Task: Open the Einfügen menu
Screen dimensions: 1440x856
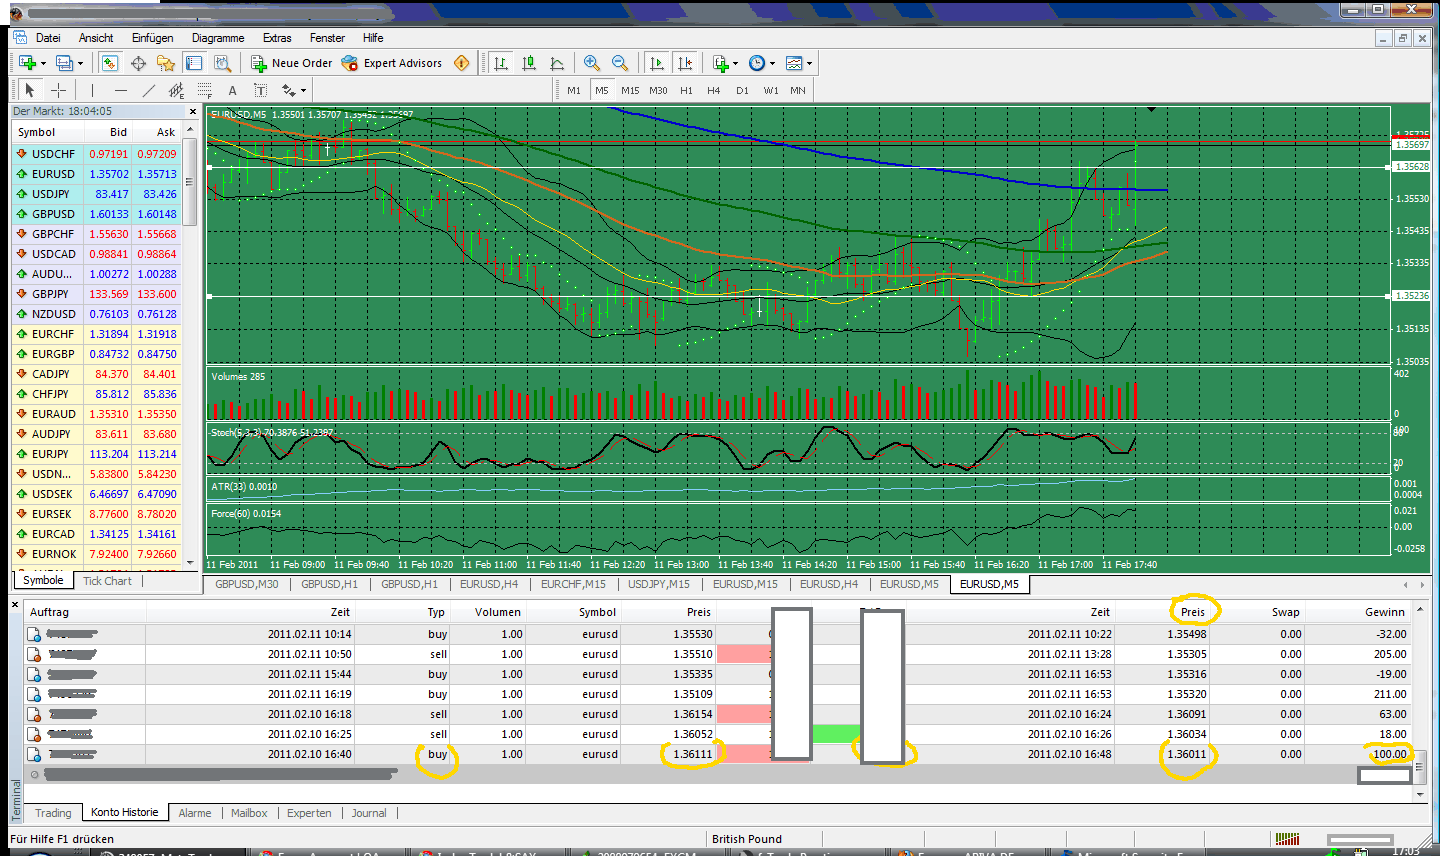Action: click(152, 38)
